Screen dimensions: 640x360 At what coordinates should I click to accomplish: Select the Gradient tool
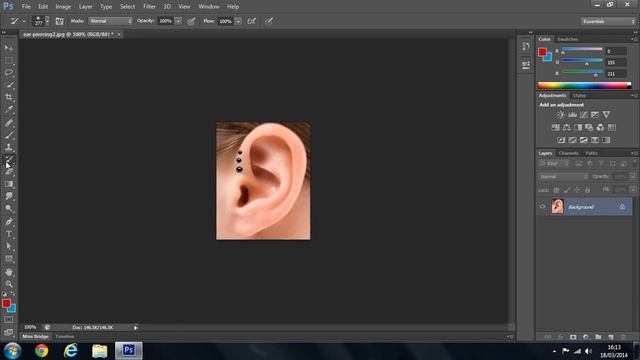9,184
